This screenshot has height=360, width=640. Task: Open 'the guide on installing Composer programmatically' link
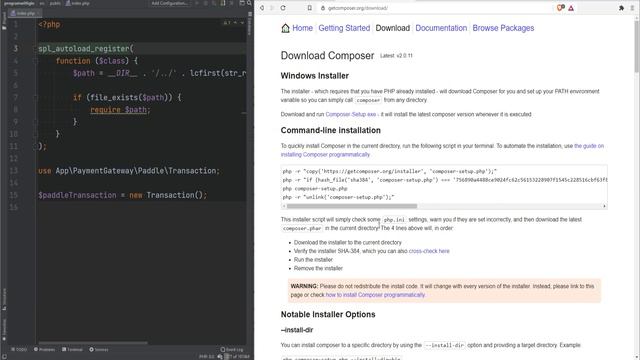(589, 146)
